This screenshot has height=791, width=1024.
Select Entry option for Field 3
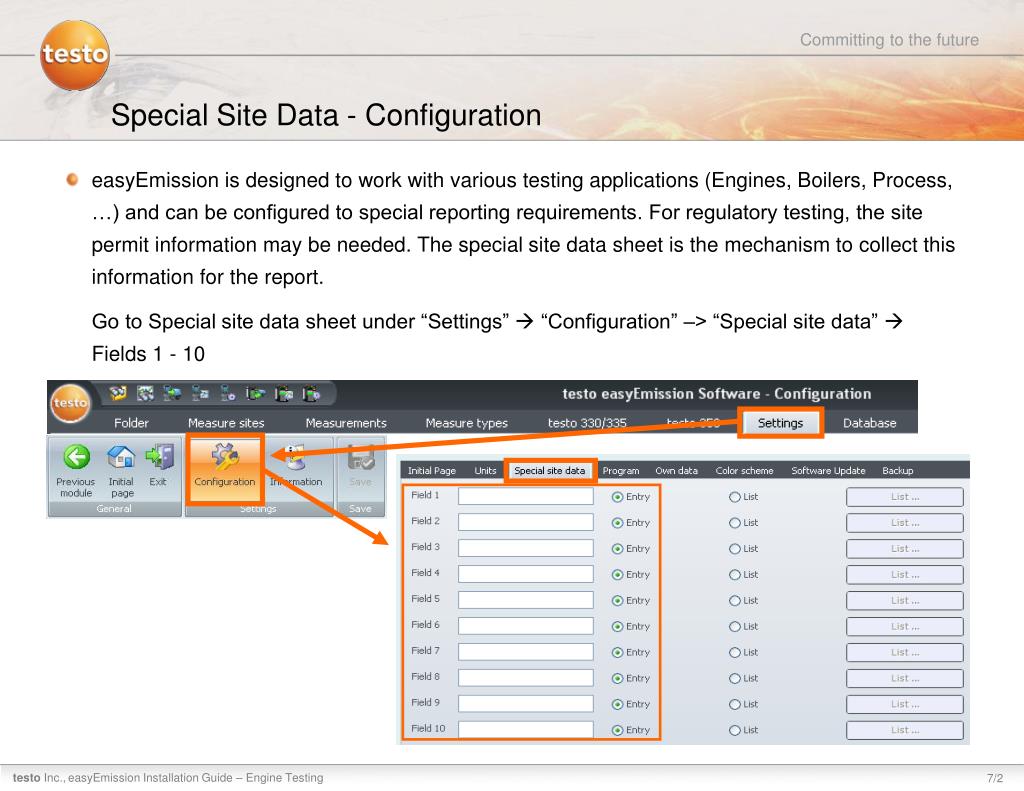[x=617, y=549]
